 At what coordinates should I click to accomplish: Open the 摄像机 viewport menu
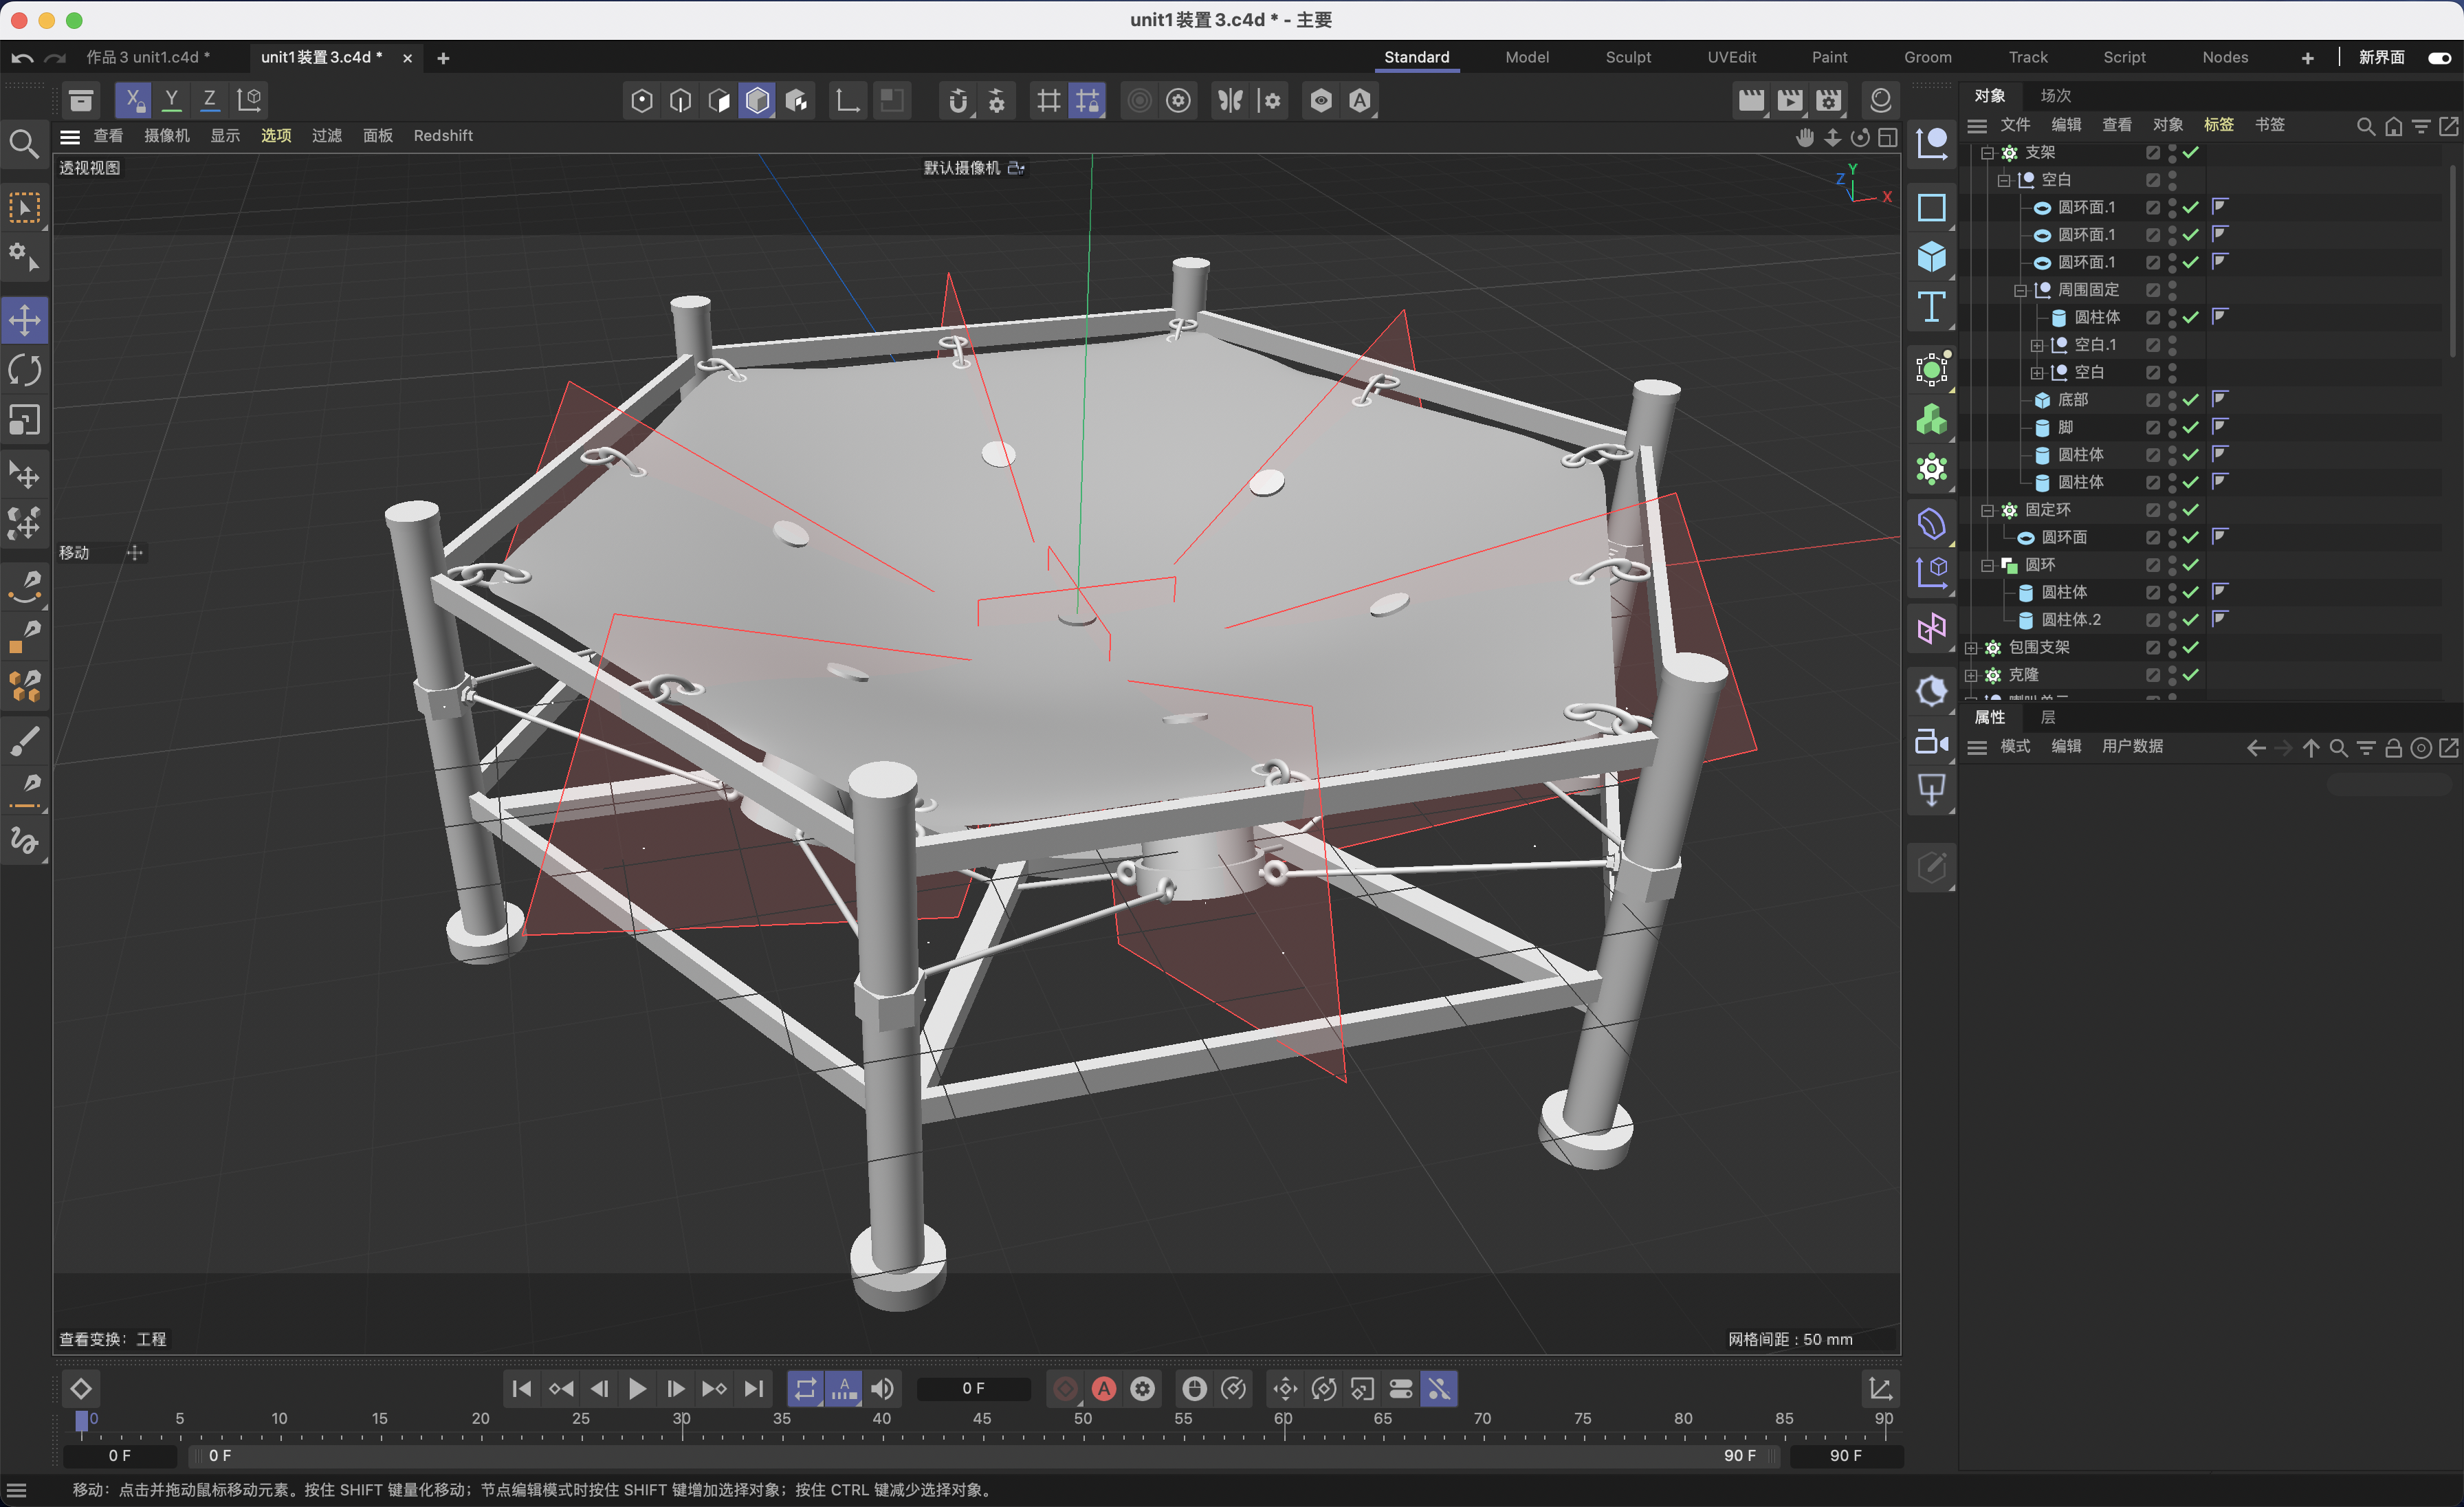point(166,136)
